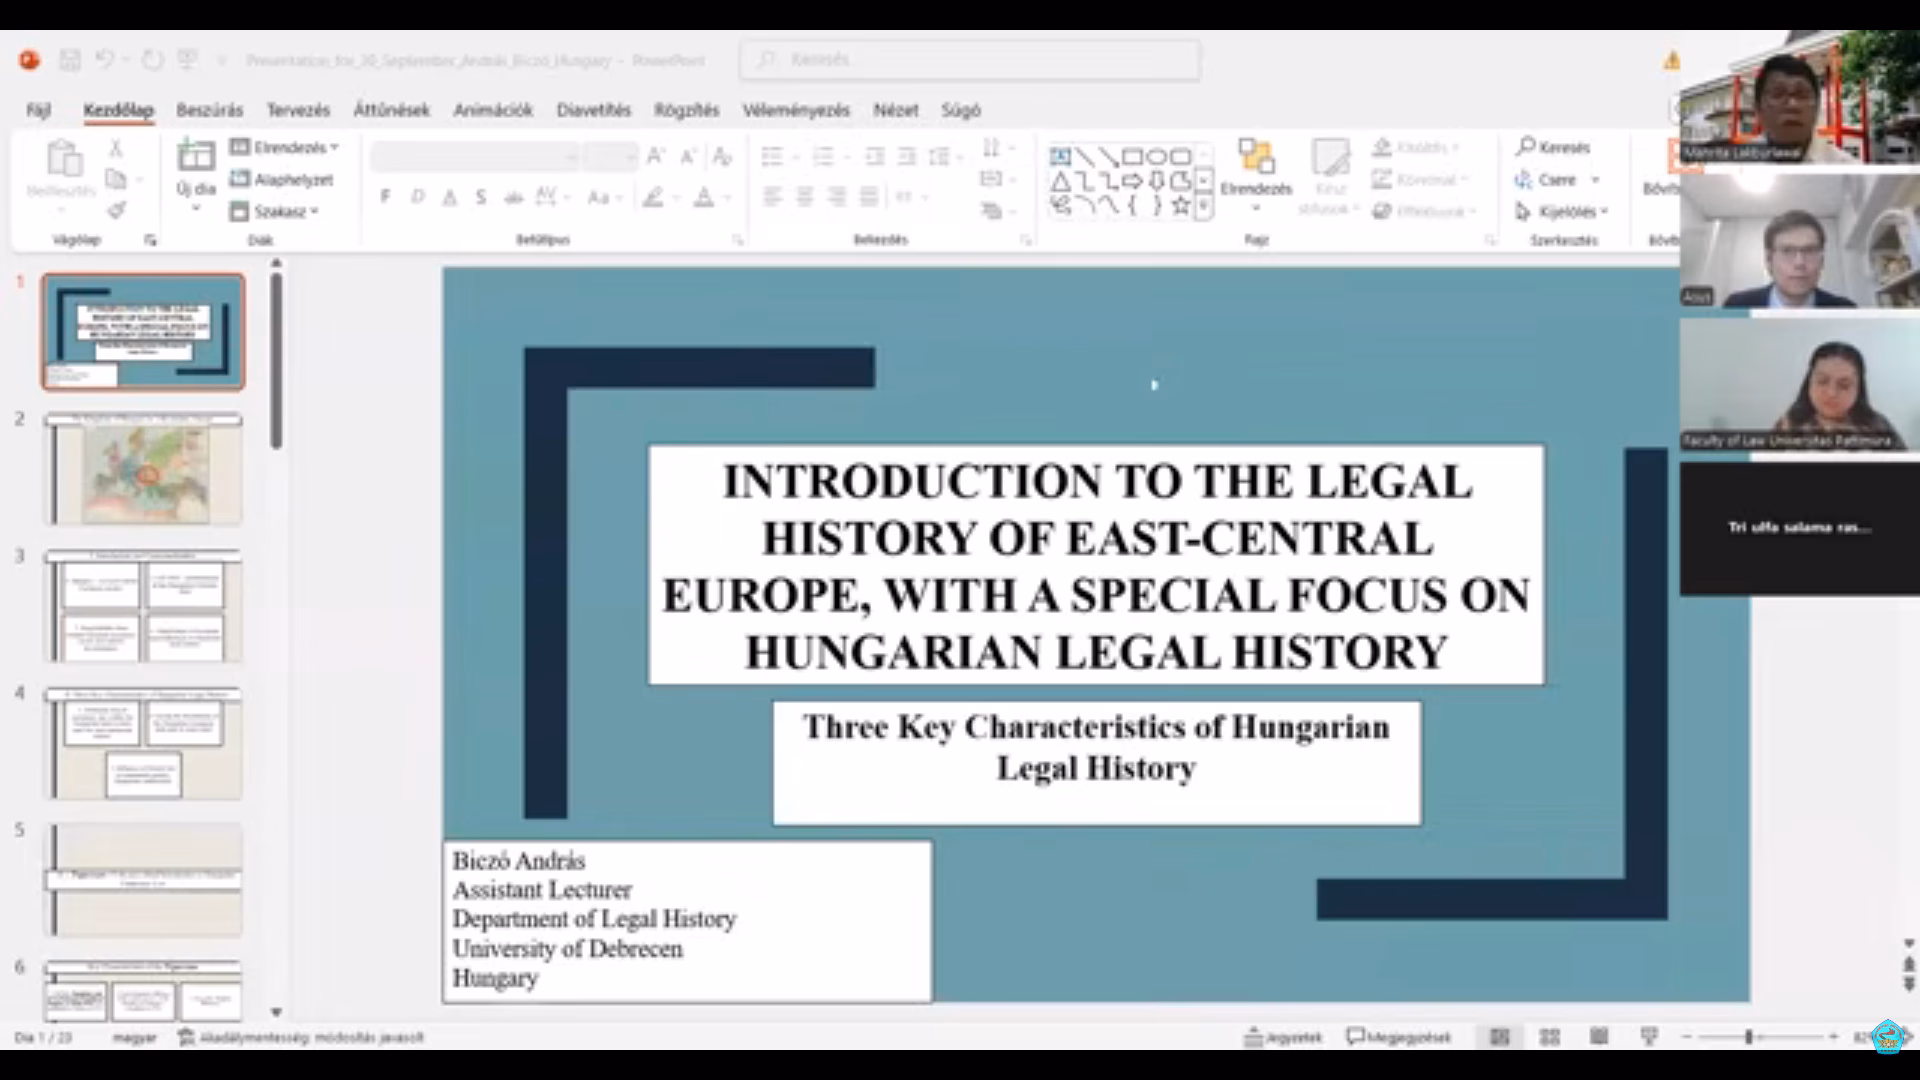Switch to the Tervezés ribbon tab
Viewport: 1920px width, 1080px height.
(298, 110)
